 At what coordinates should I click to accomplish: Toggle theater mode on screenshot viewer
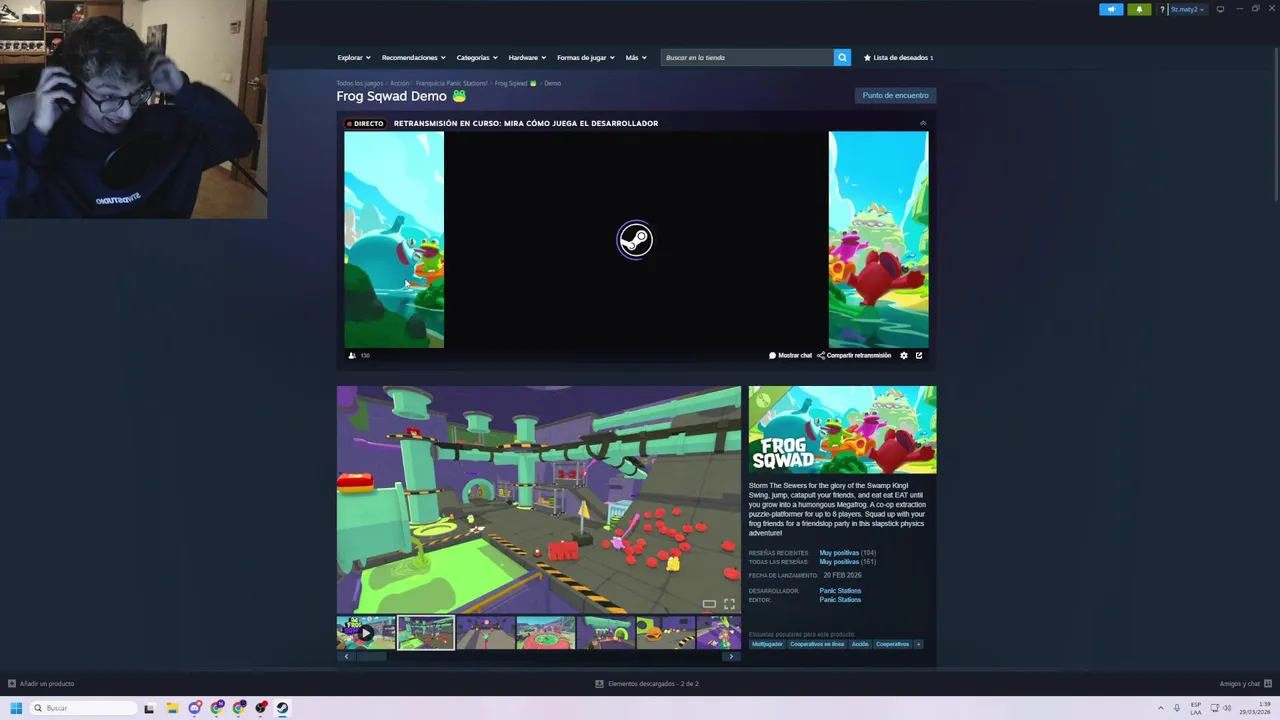pyautogui.click(x=709, y=603)
